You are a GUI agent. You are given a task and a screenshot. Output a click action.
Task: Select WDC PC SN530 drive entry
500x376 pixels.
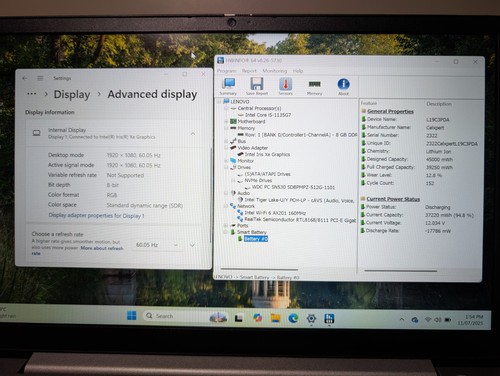(293, 187)
